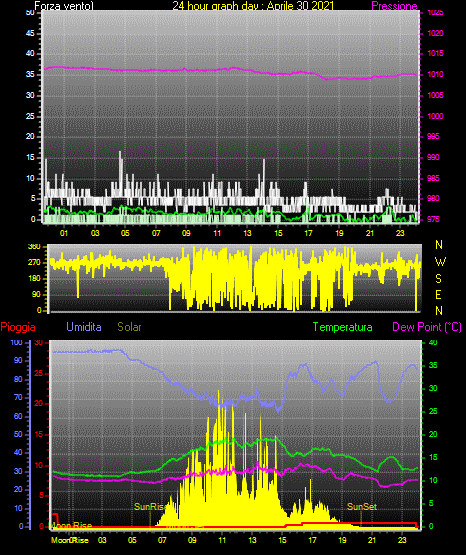
Task: Select the red 'Pioggia' legend label
Action: point(18,327)
